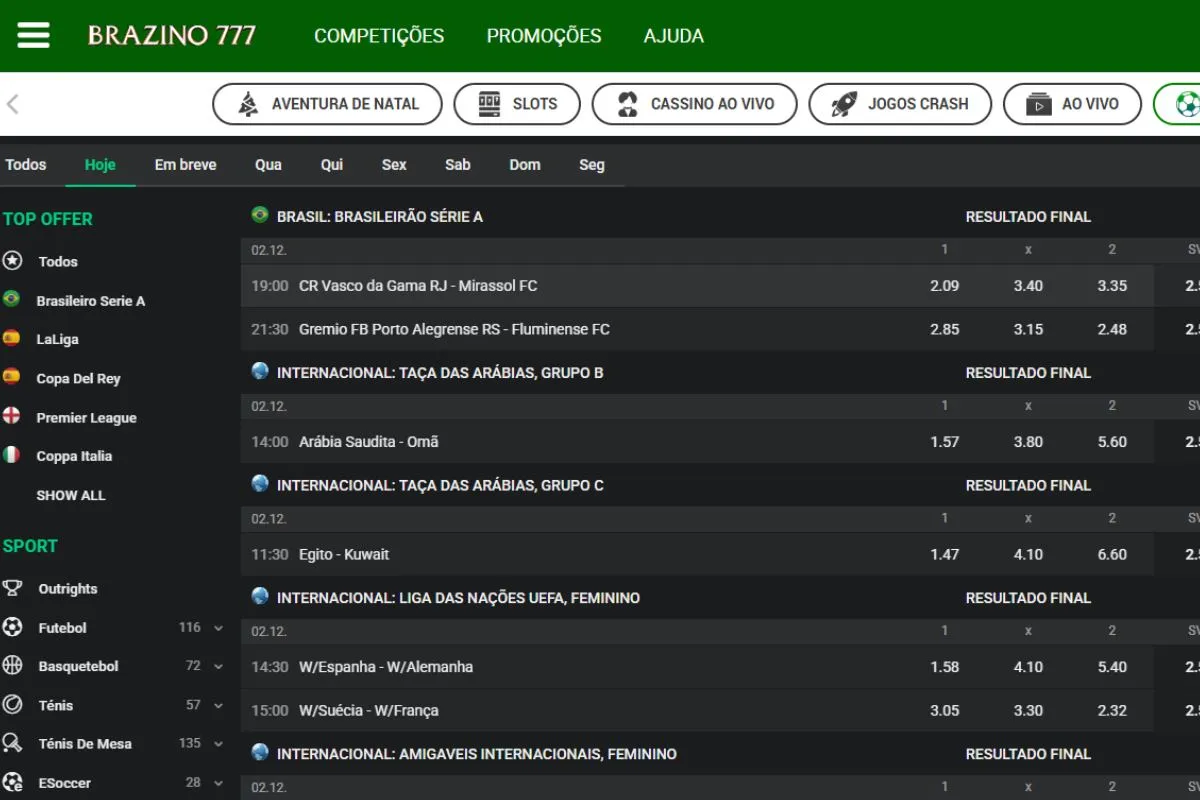
Task: Click the Futebol soccer ball icon
Action: 12,628
